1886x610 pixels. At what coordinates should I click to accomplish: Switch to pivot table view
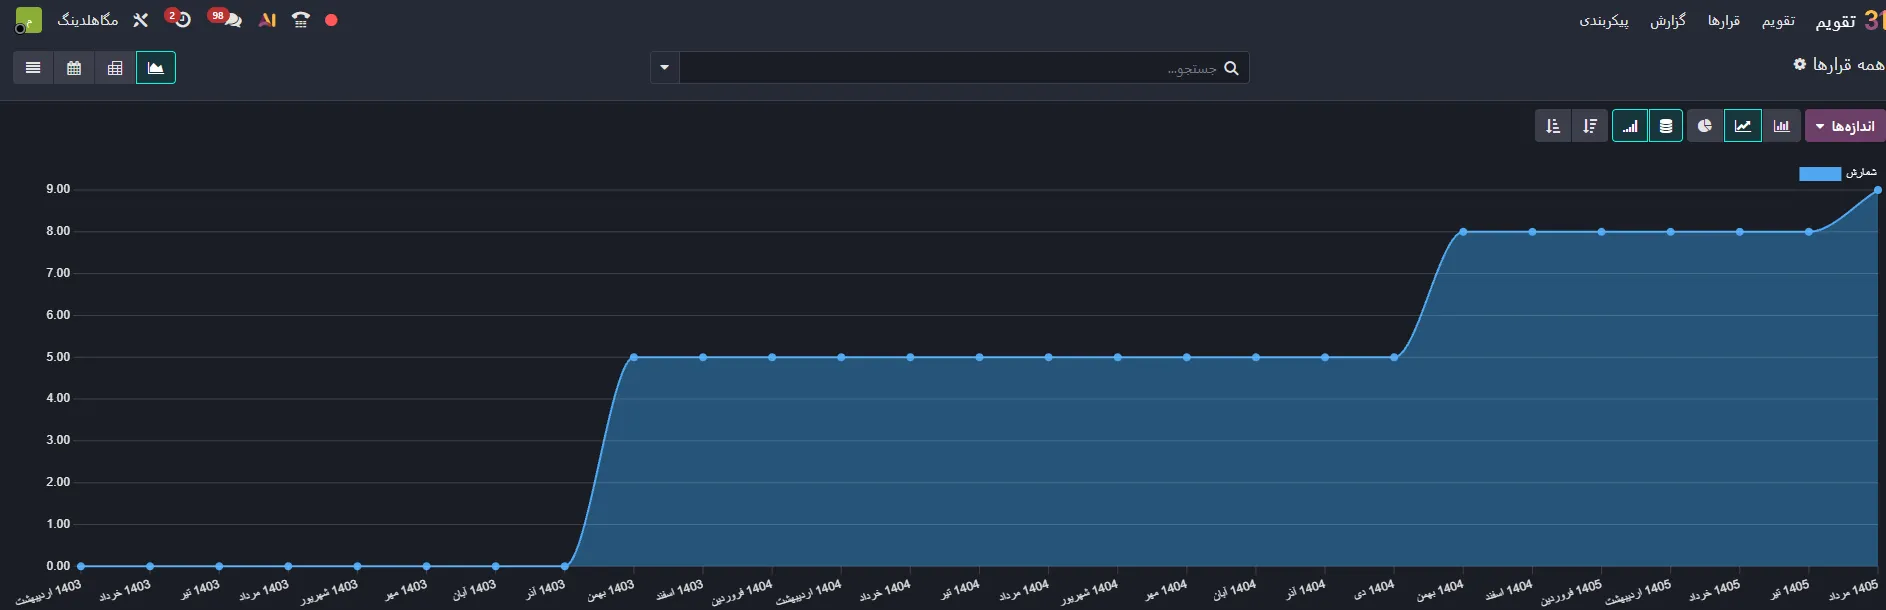pos(115,68)
